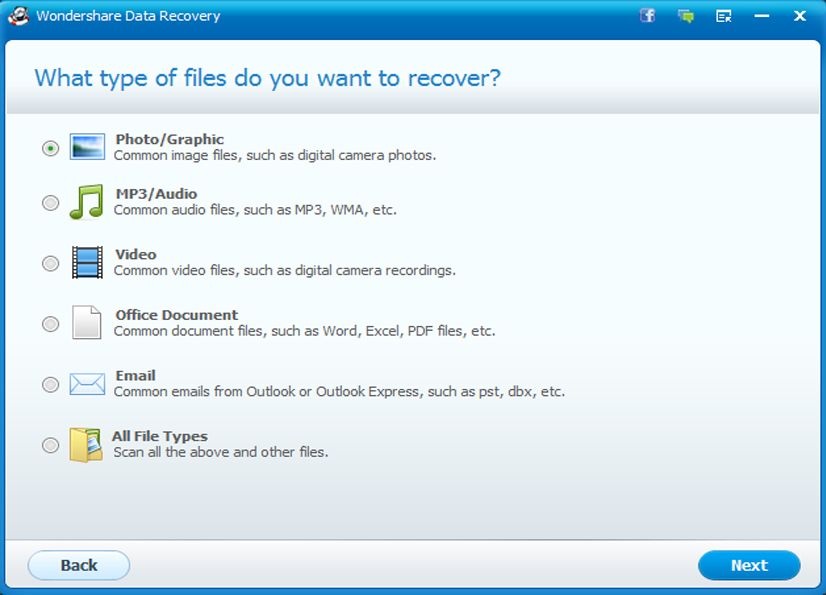Click the green music note icon

[86, 202]
